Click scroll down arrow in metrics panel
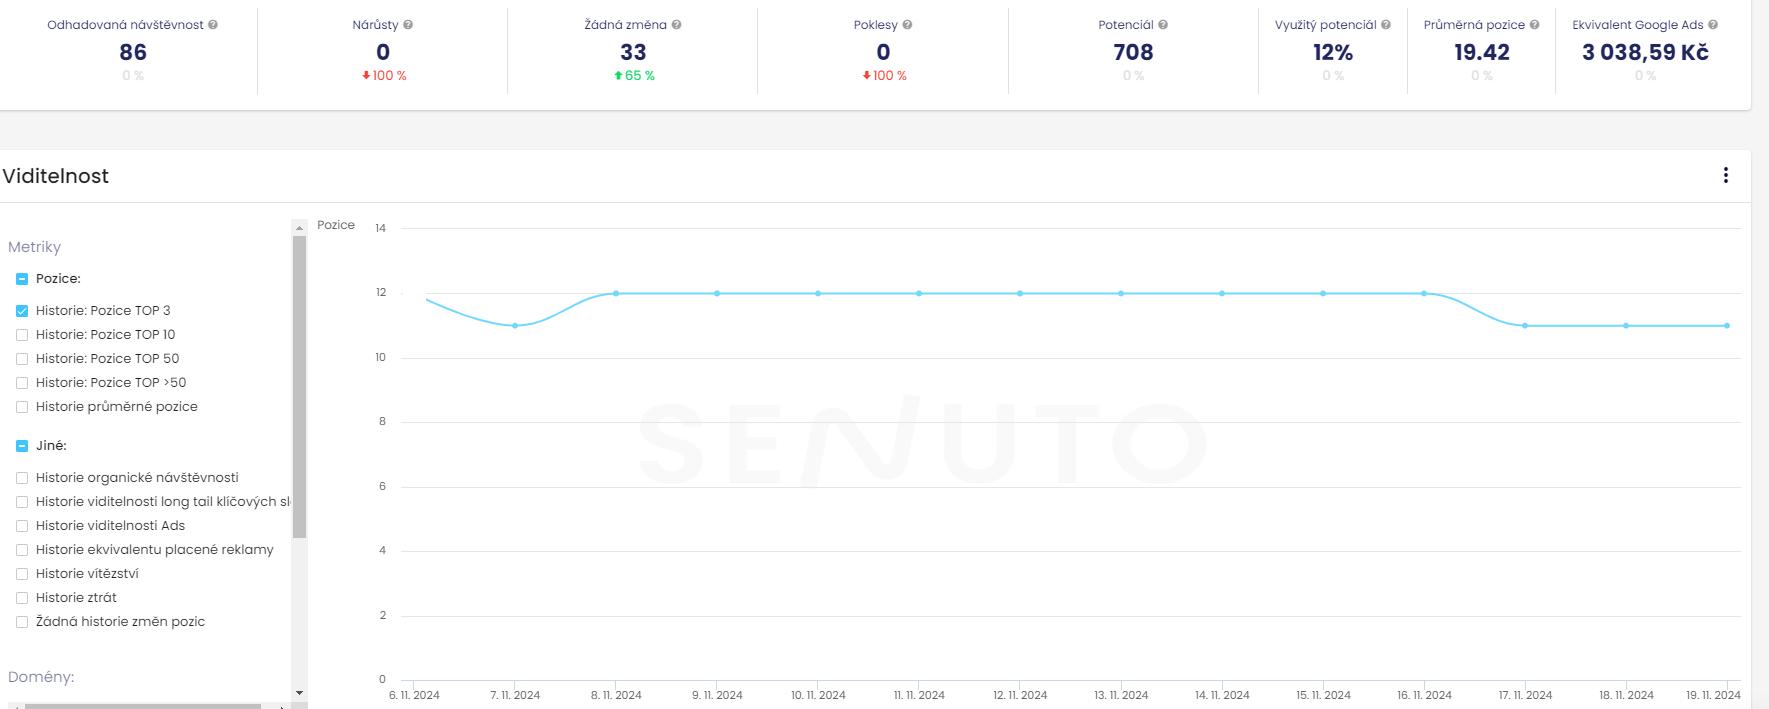 (299, 693)
